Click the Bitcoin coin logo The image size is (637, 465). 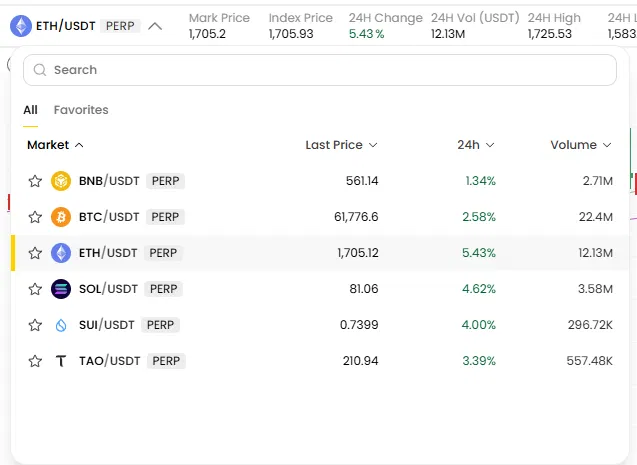click(61, 217)
